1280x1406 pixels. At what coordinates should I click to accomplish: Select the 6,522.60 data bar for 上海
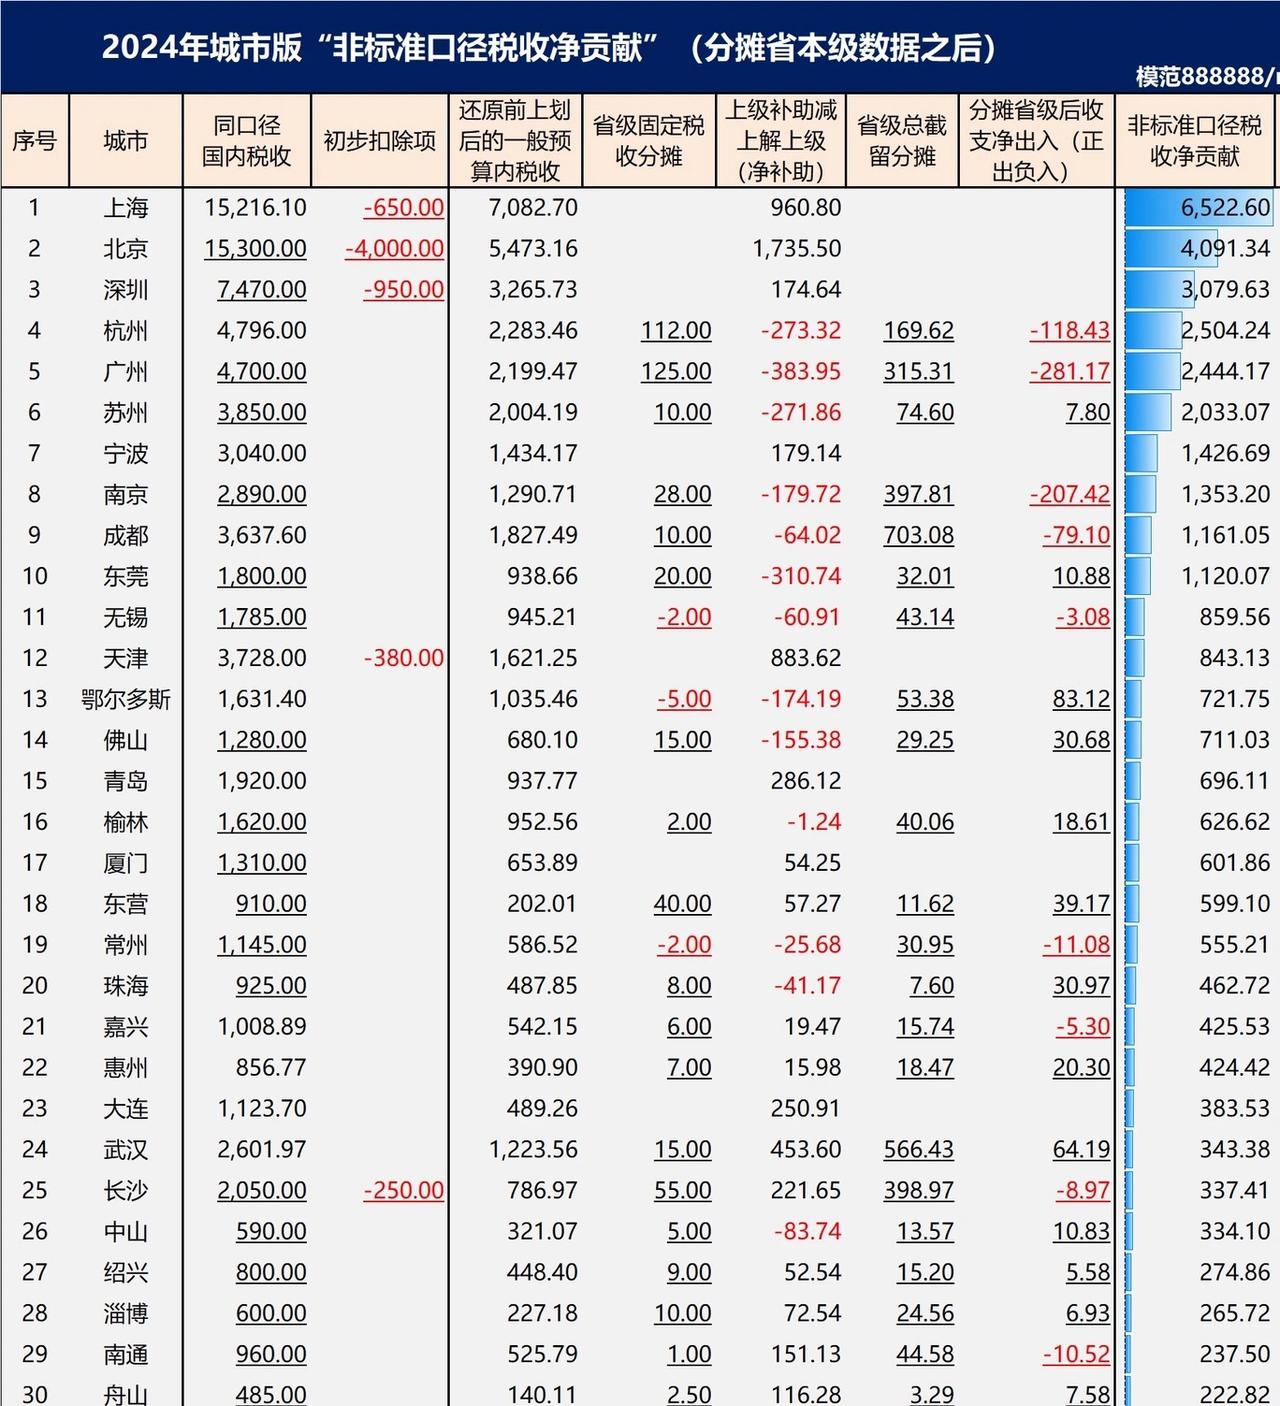[1198, 208]
